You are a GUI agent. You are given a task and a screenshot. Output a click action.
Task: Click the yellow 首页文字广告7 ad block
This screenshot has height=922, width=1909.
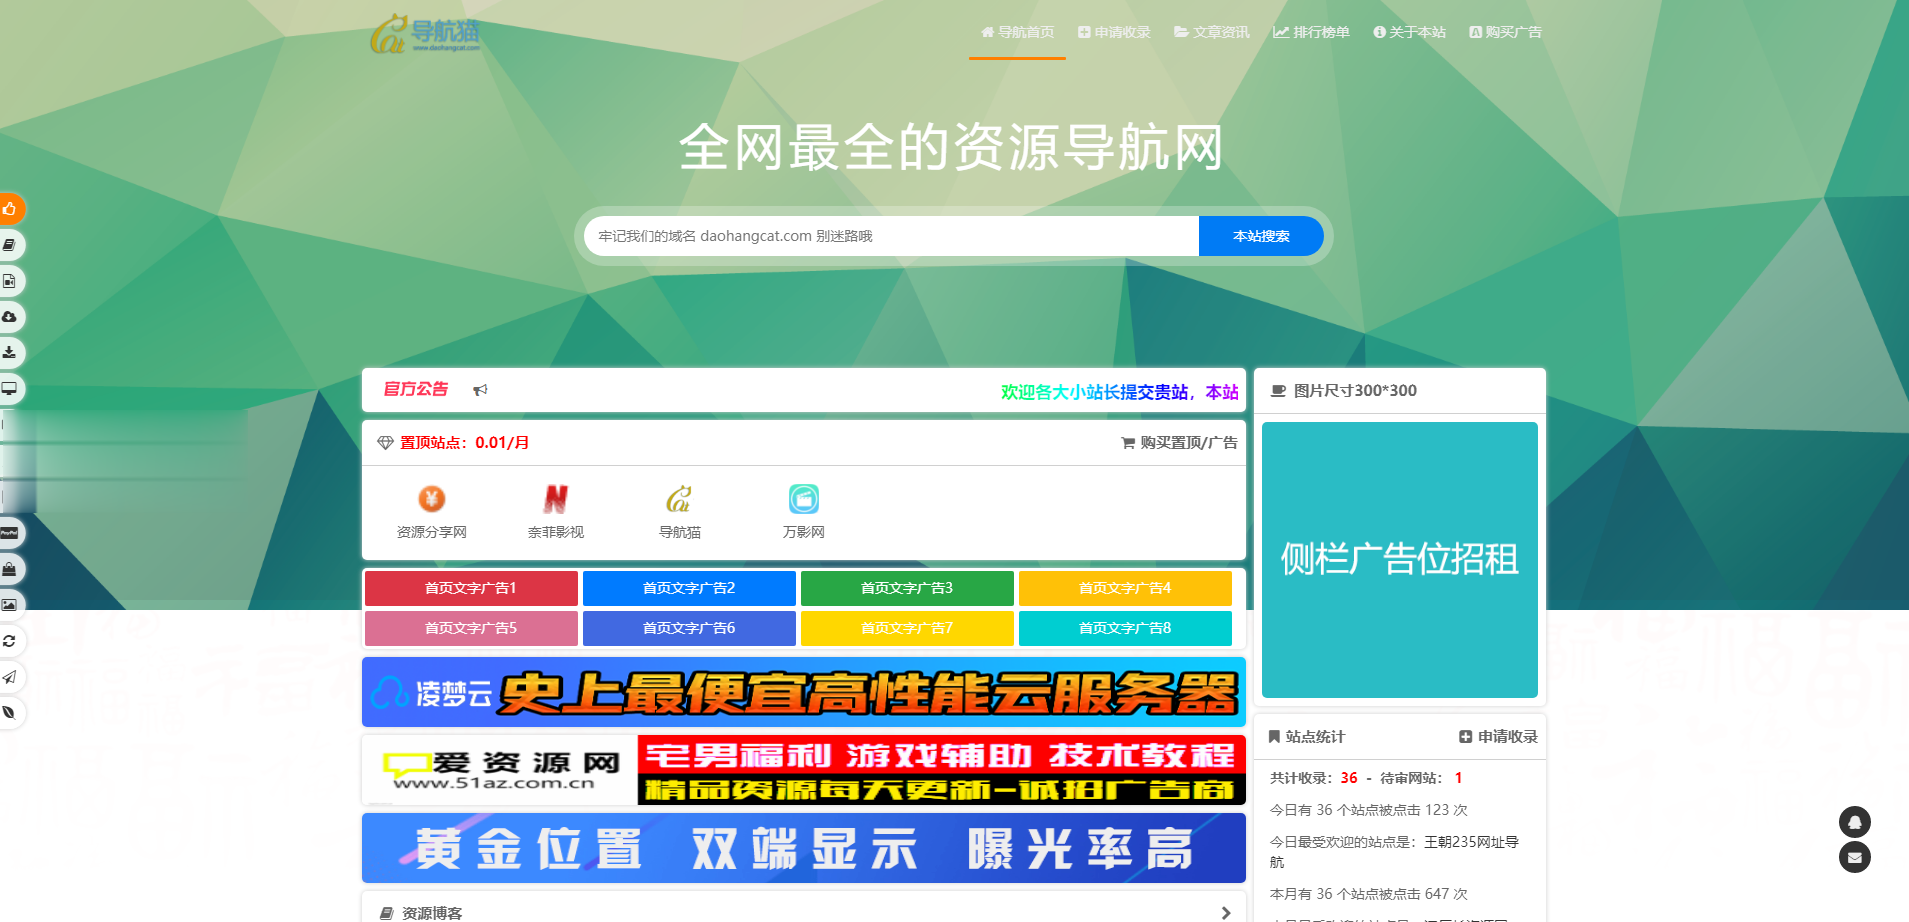pos(906,628)
